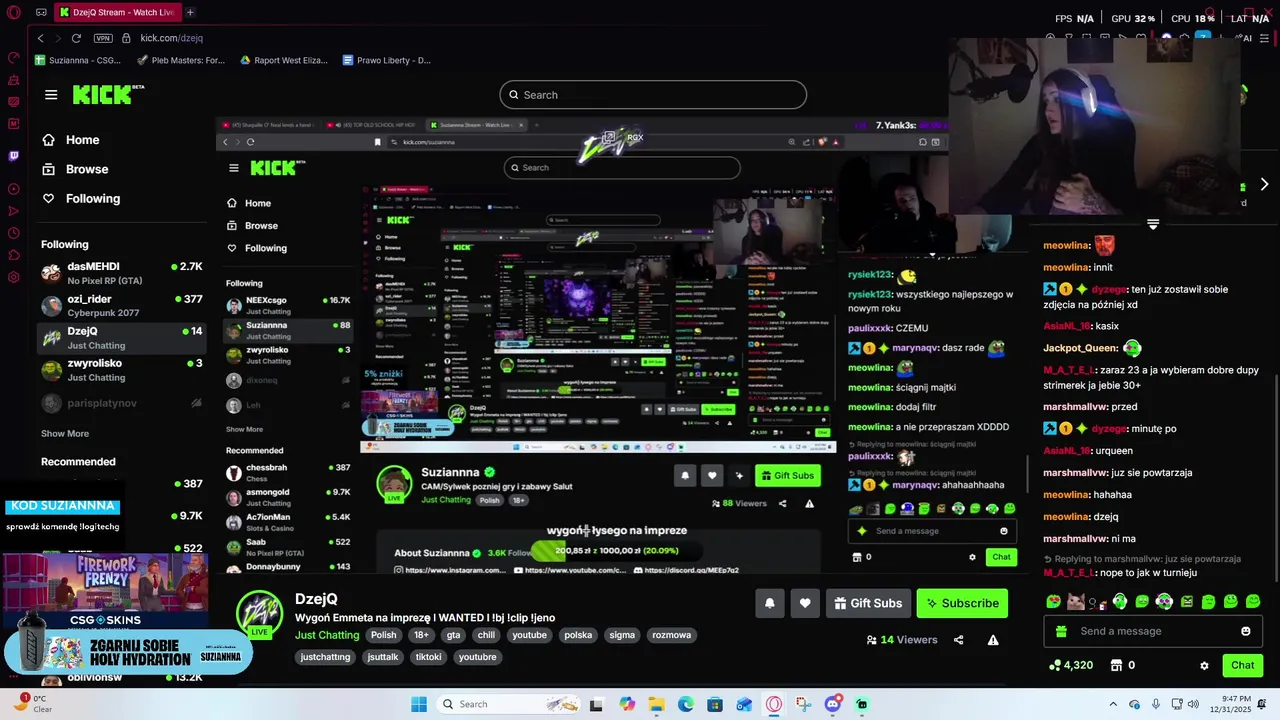Open clock showing 9:47 PM
Image resolution: width=1280 pixels, height=720 pixels.
click(1232, 704)
